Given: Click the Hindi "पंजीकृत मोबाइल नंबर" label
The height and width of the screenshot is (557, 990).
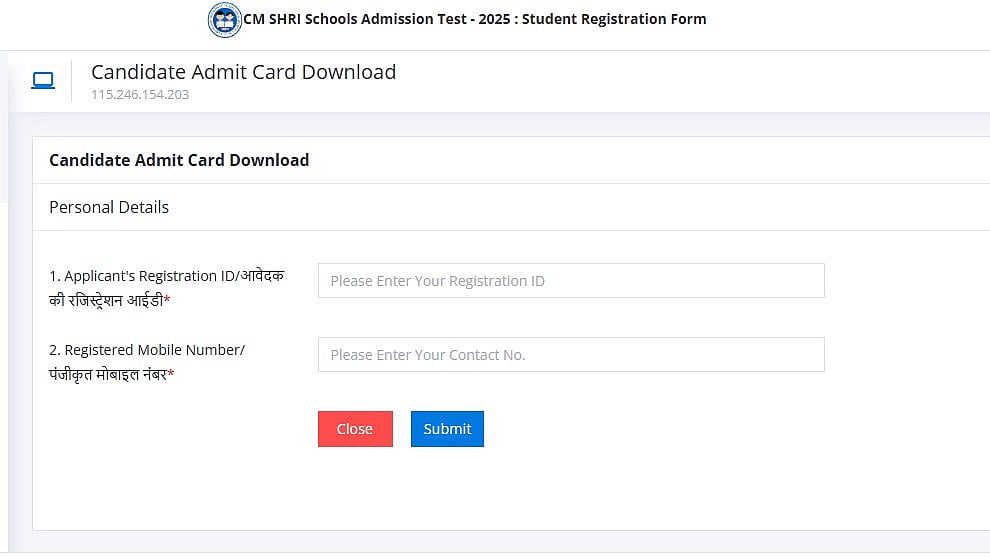Looking at the screenshot, I should coord(107,375).
